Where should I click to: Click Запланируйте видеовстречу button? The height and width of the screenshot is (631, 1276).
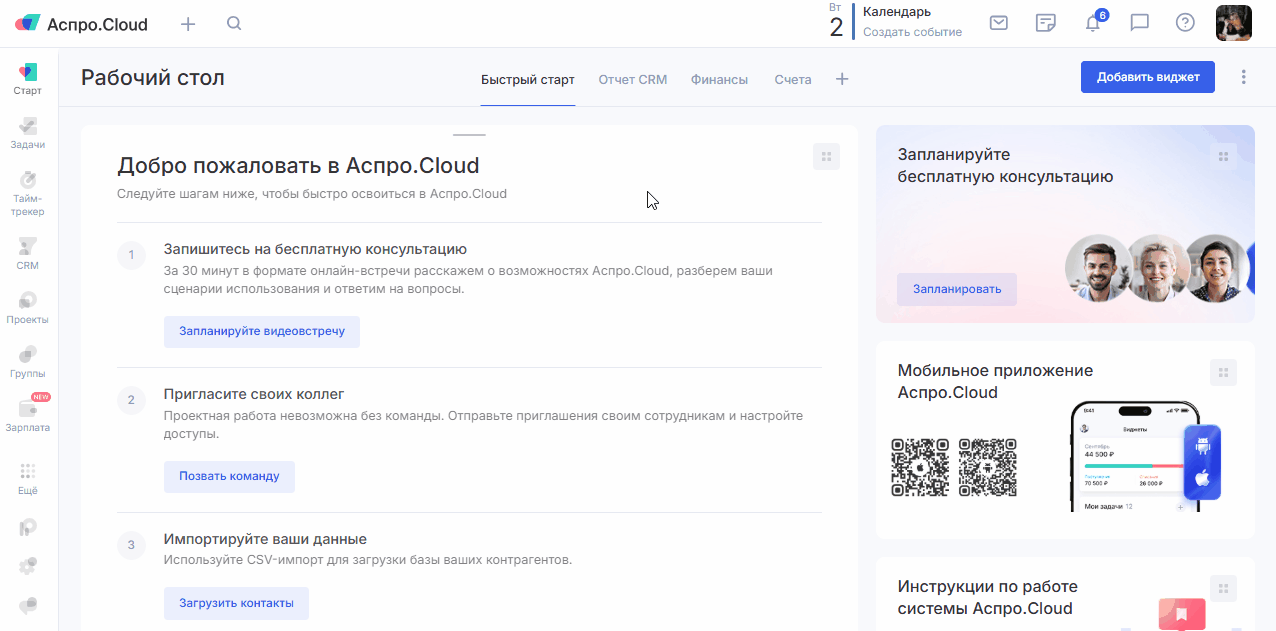pos(262,331)
